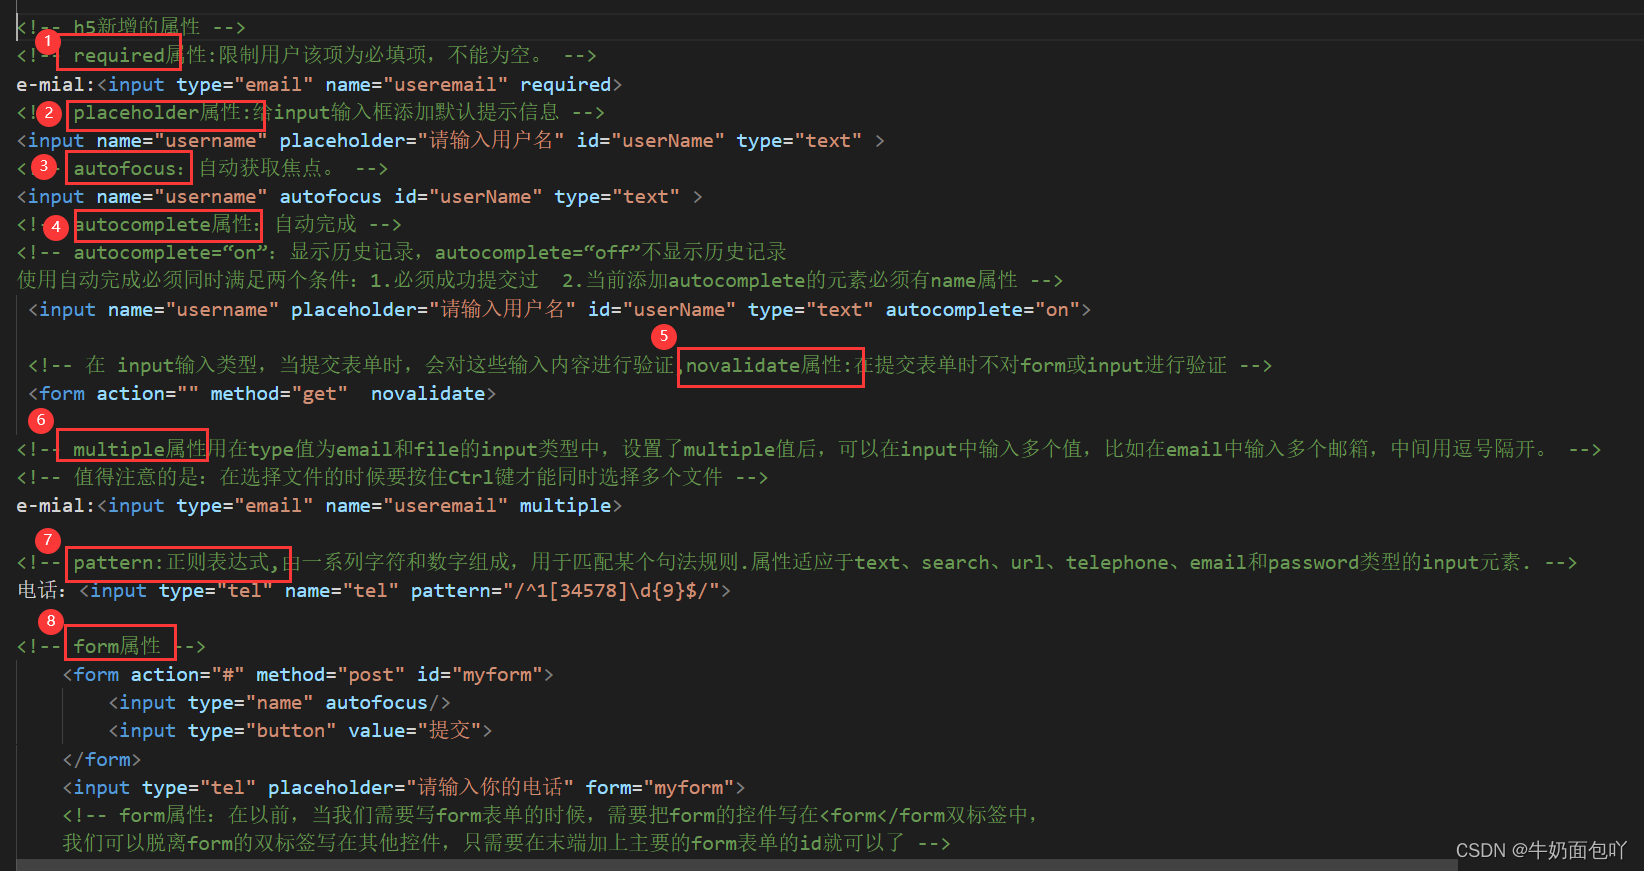
Task: Click the pattern="/^1[34578]\d{9}$/" attribute
Action: (x=565, y=591)
